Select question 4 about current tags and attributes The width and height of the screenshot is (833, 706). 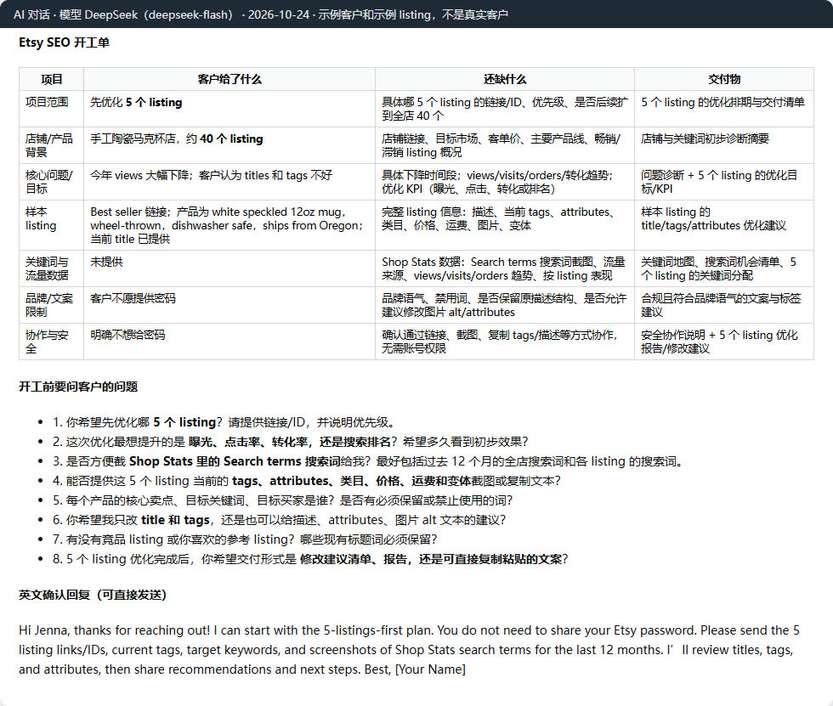click(x=307, y=481)
